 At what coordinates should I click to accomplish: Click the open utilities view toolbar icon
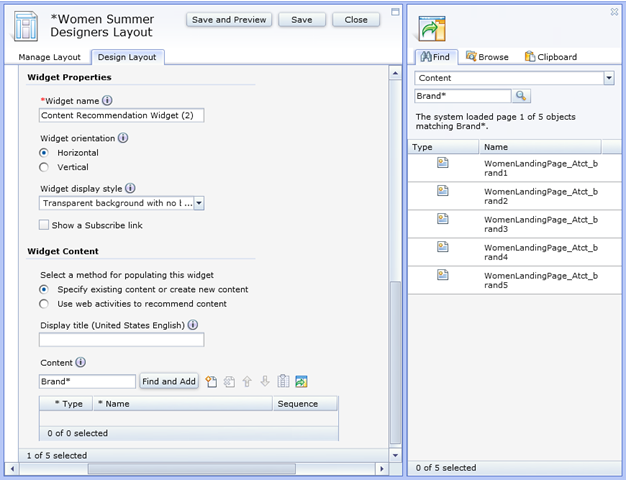(301, 382)
